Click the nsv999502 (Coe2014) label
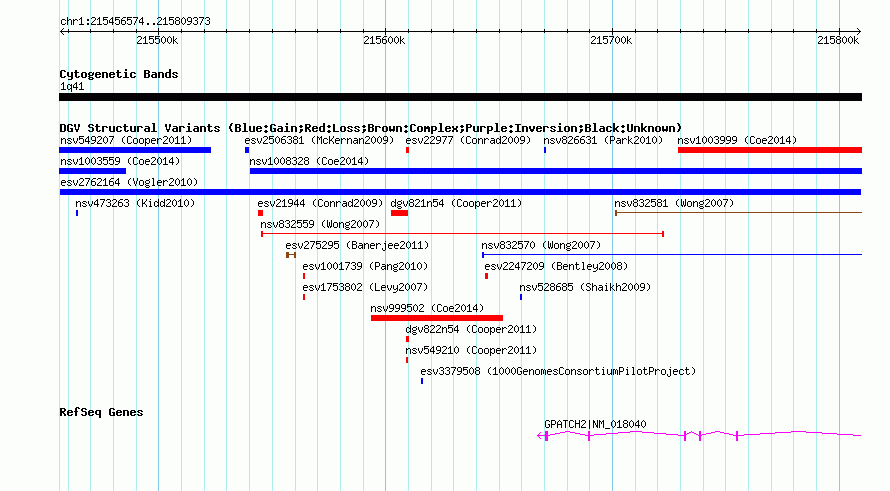The height and width of the screenshot is (491, 890). click(x=427, y=308)
